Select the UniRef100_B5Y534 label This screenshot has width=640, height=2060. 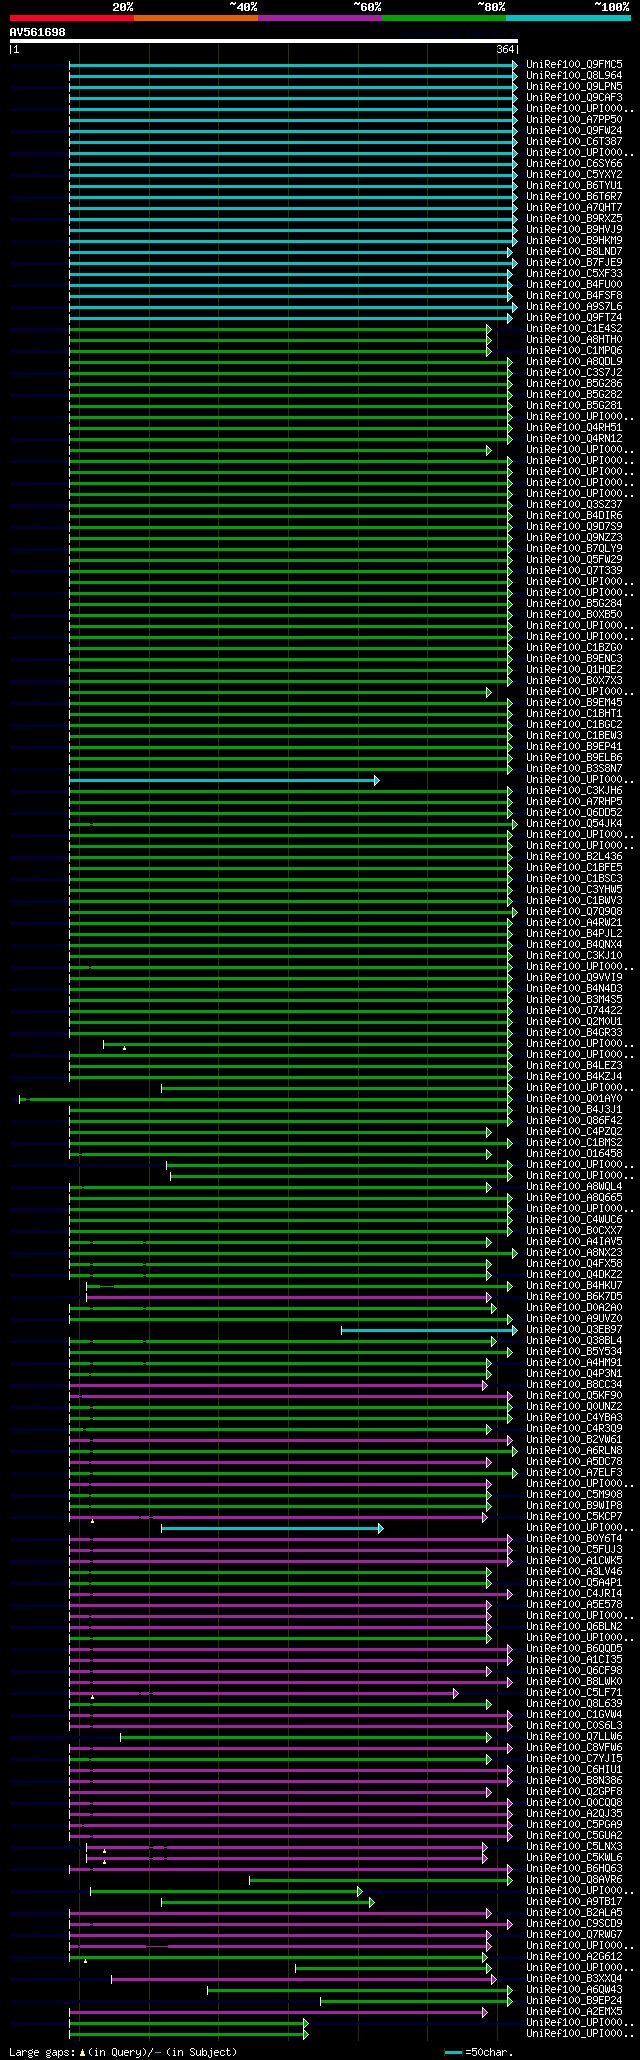574,1351
